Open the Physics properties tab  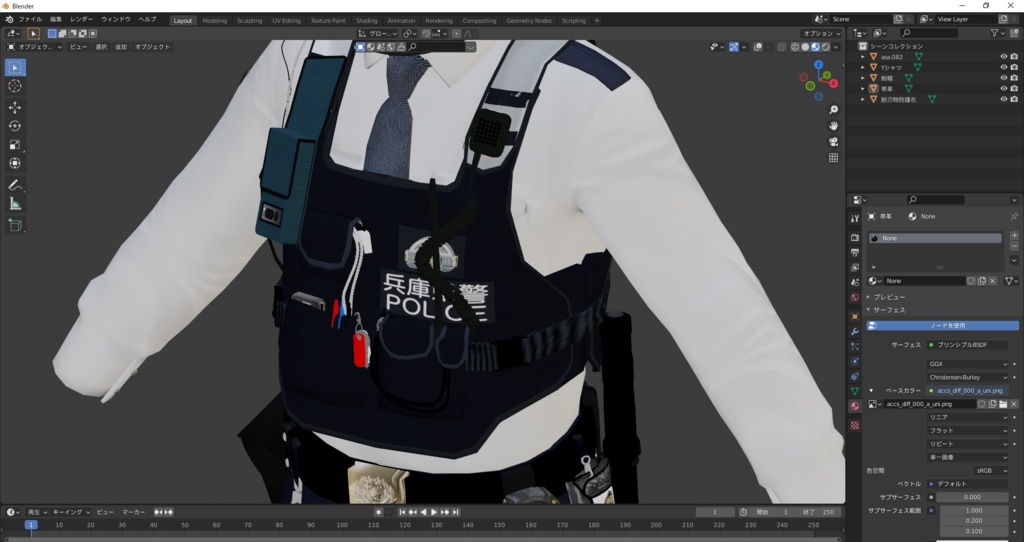pos(855,362)
